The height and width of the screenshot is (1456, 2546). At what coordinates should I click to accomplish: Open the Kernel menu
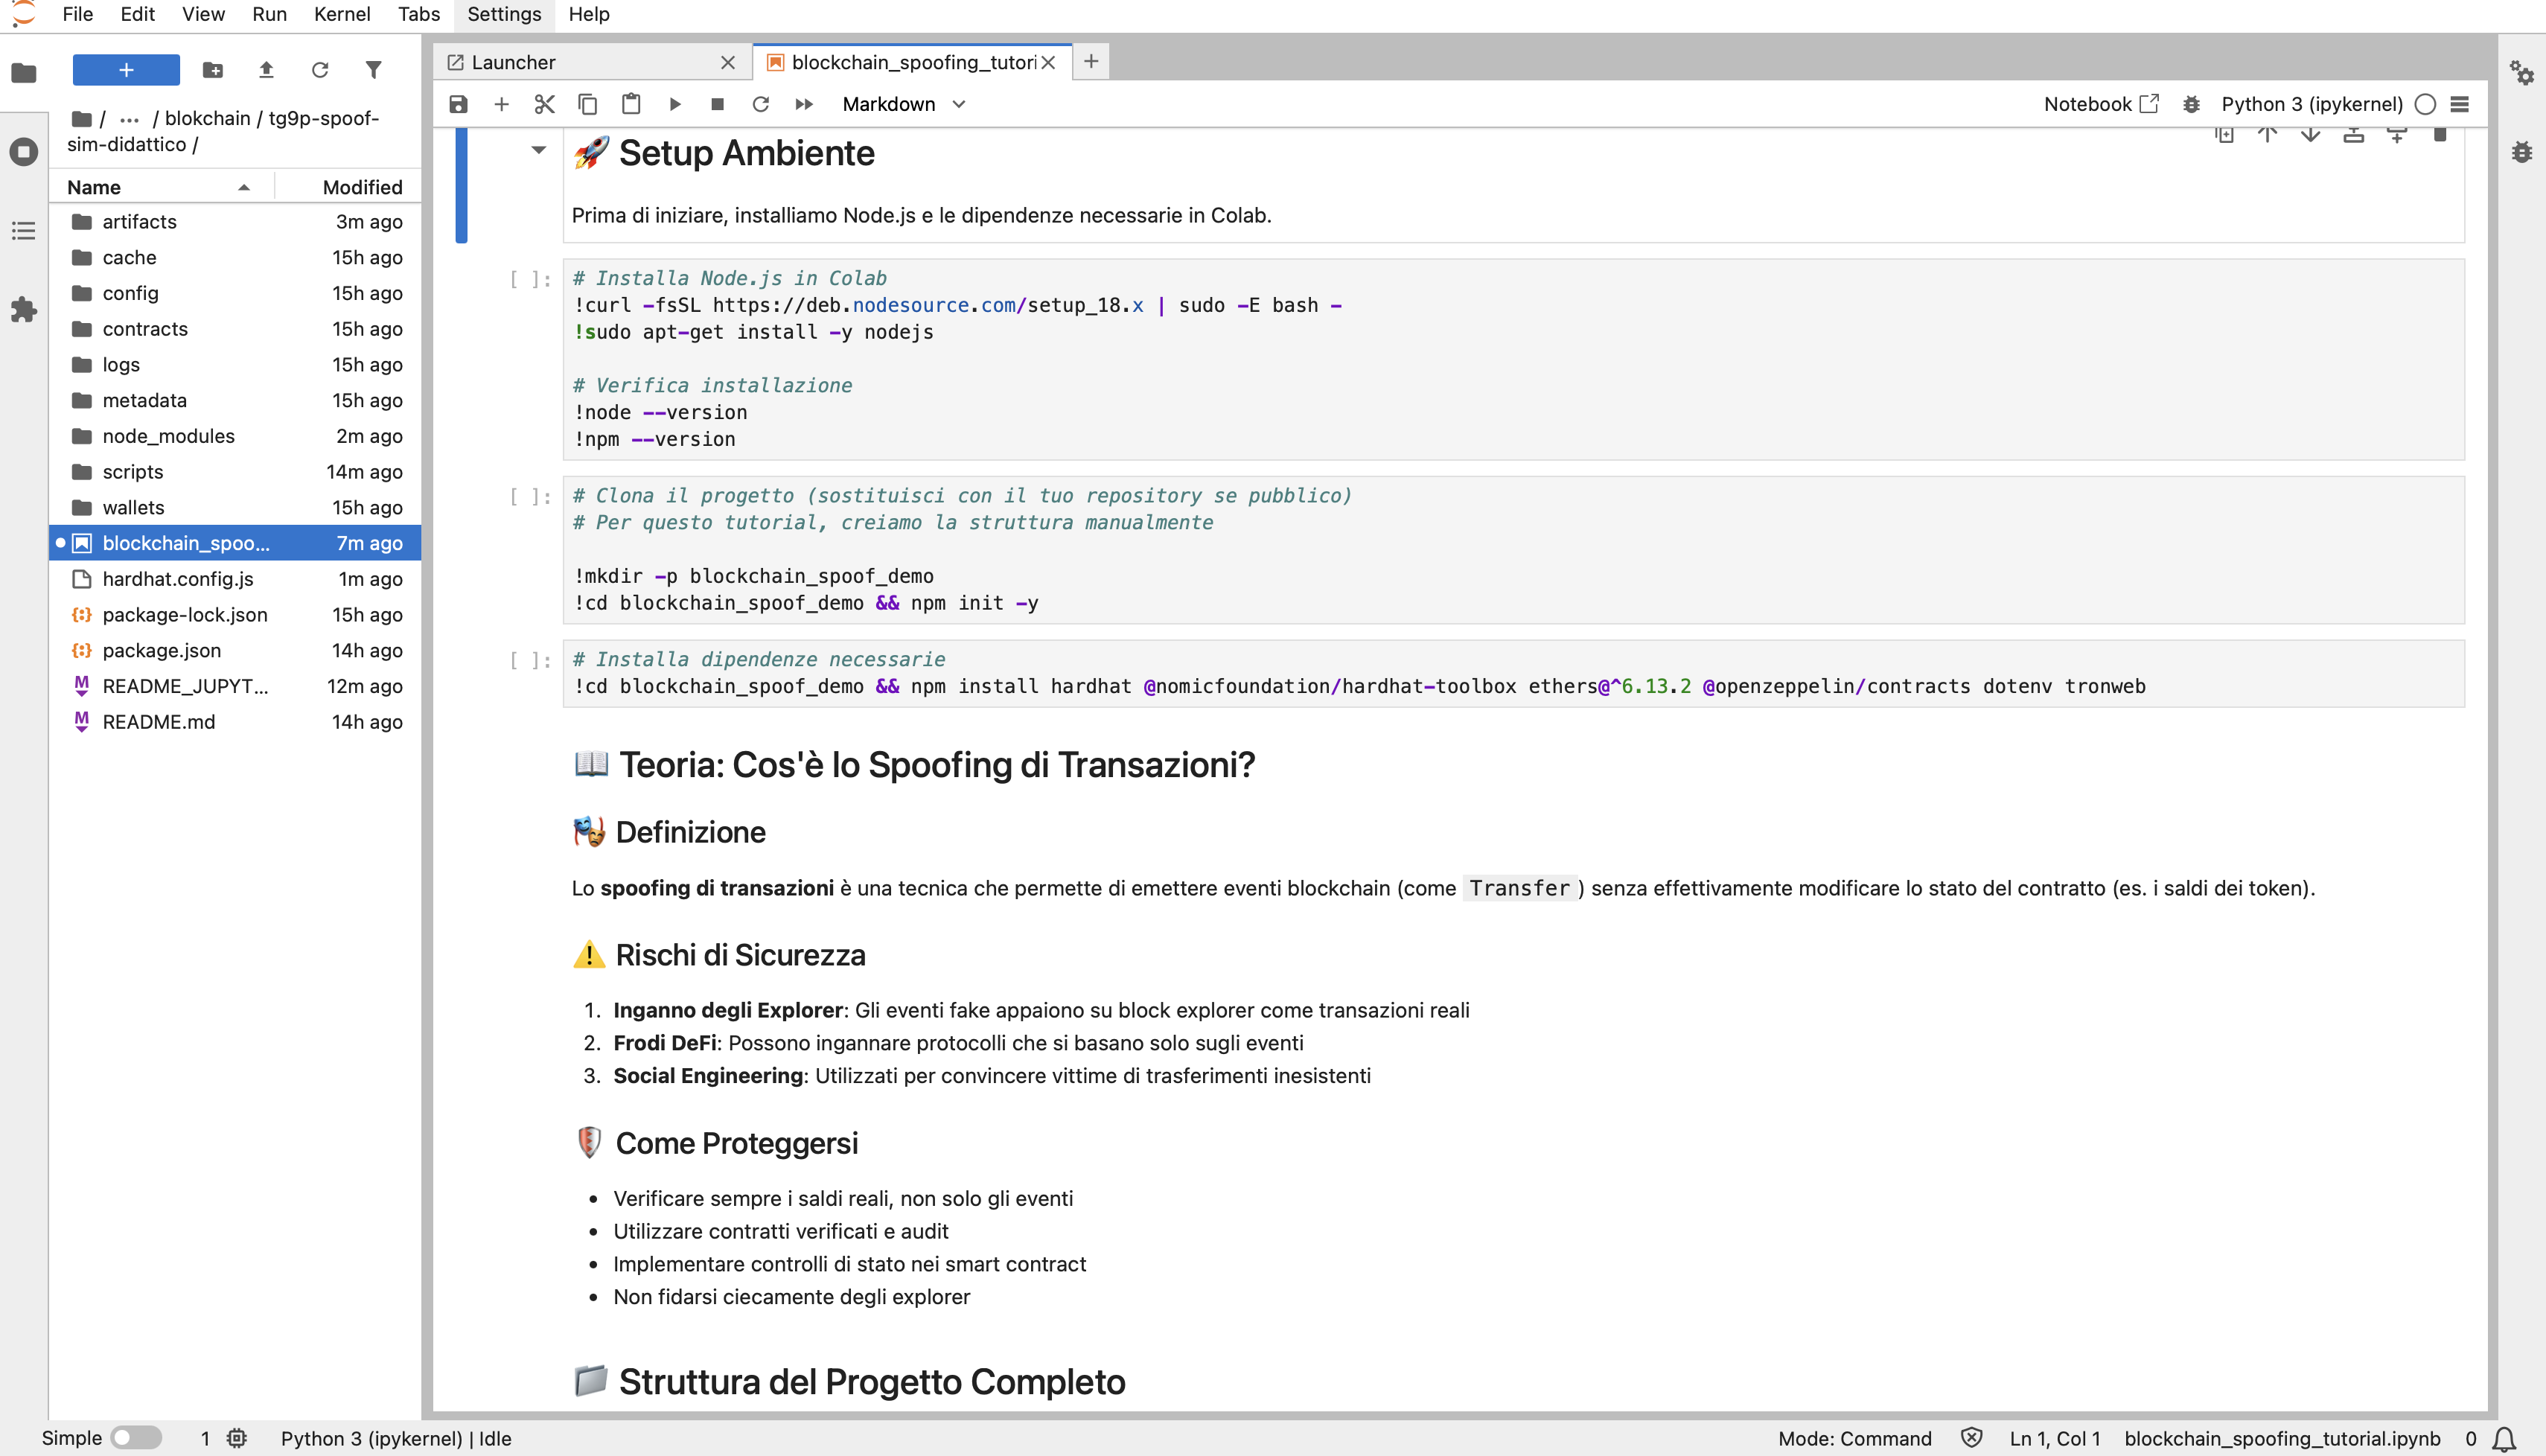click(x=342, y=14)
